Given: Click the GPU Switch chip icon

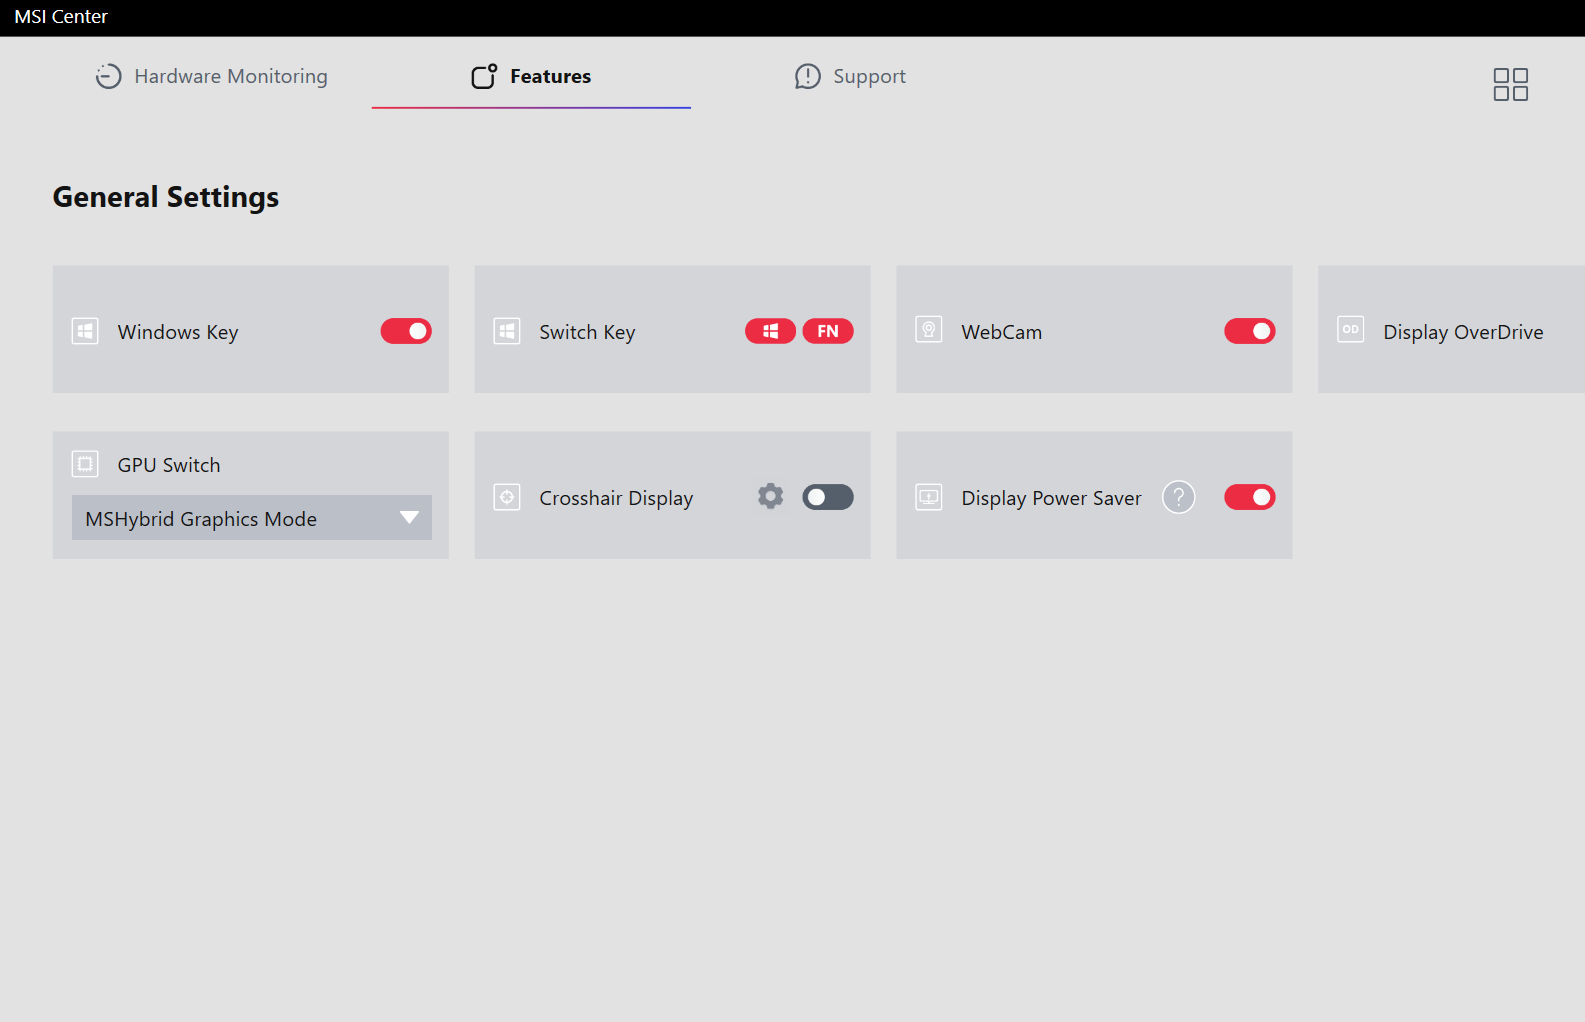Looking at the screenshot, I should pyautogui.click(x=85, y=464).
